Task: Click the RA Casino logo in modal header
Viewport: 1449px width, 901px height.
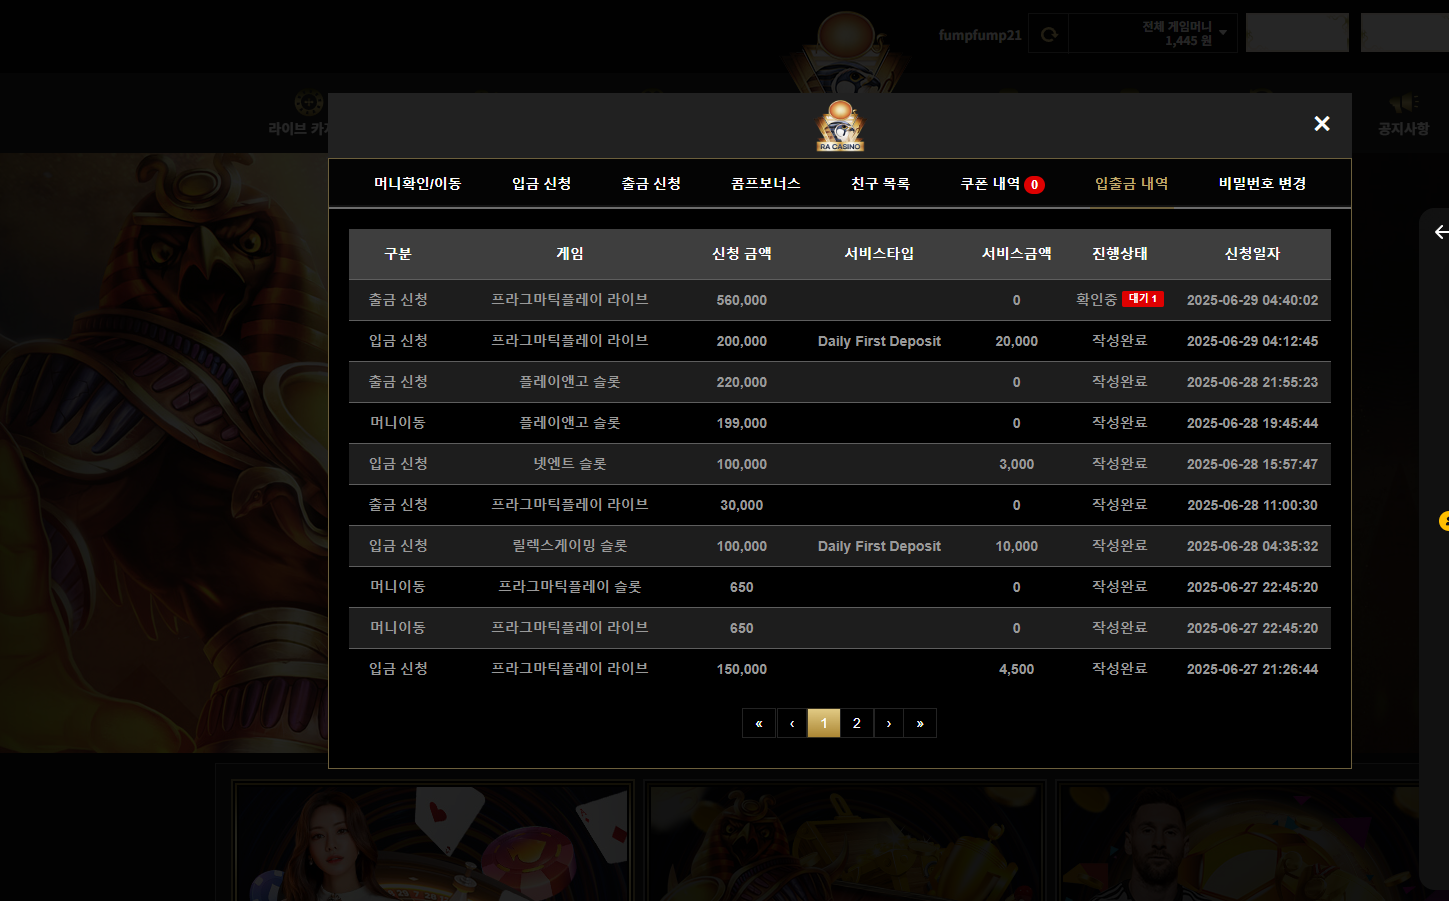Action: point(840,126)
